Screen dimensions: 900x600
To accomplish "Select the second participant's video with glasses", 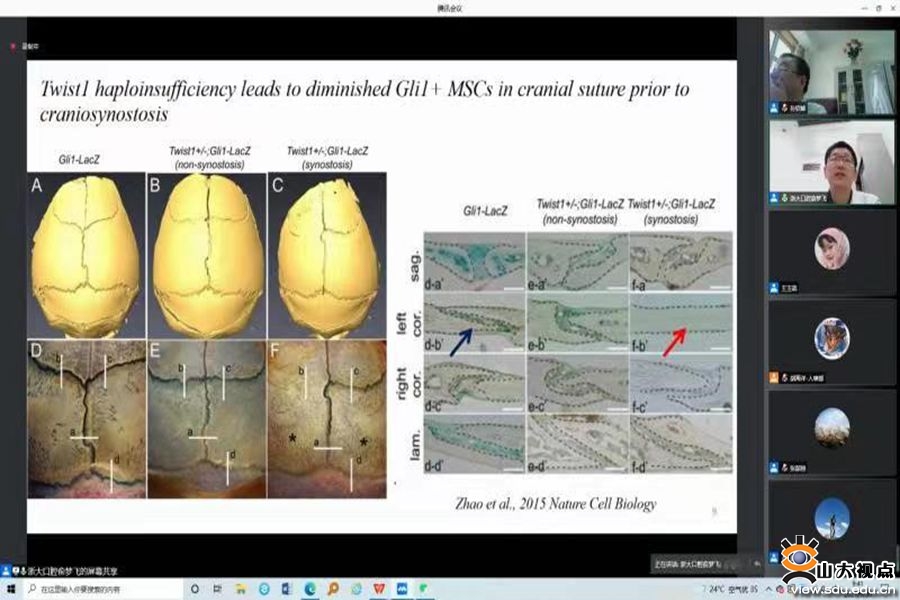I will pos(831,160).
